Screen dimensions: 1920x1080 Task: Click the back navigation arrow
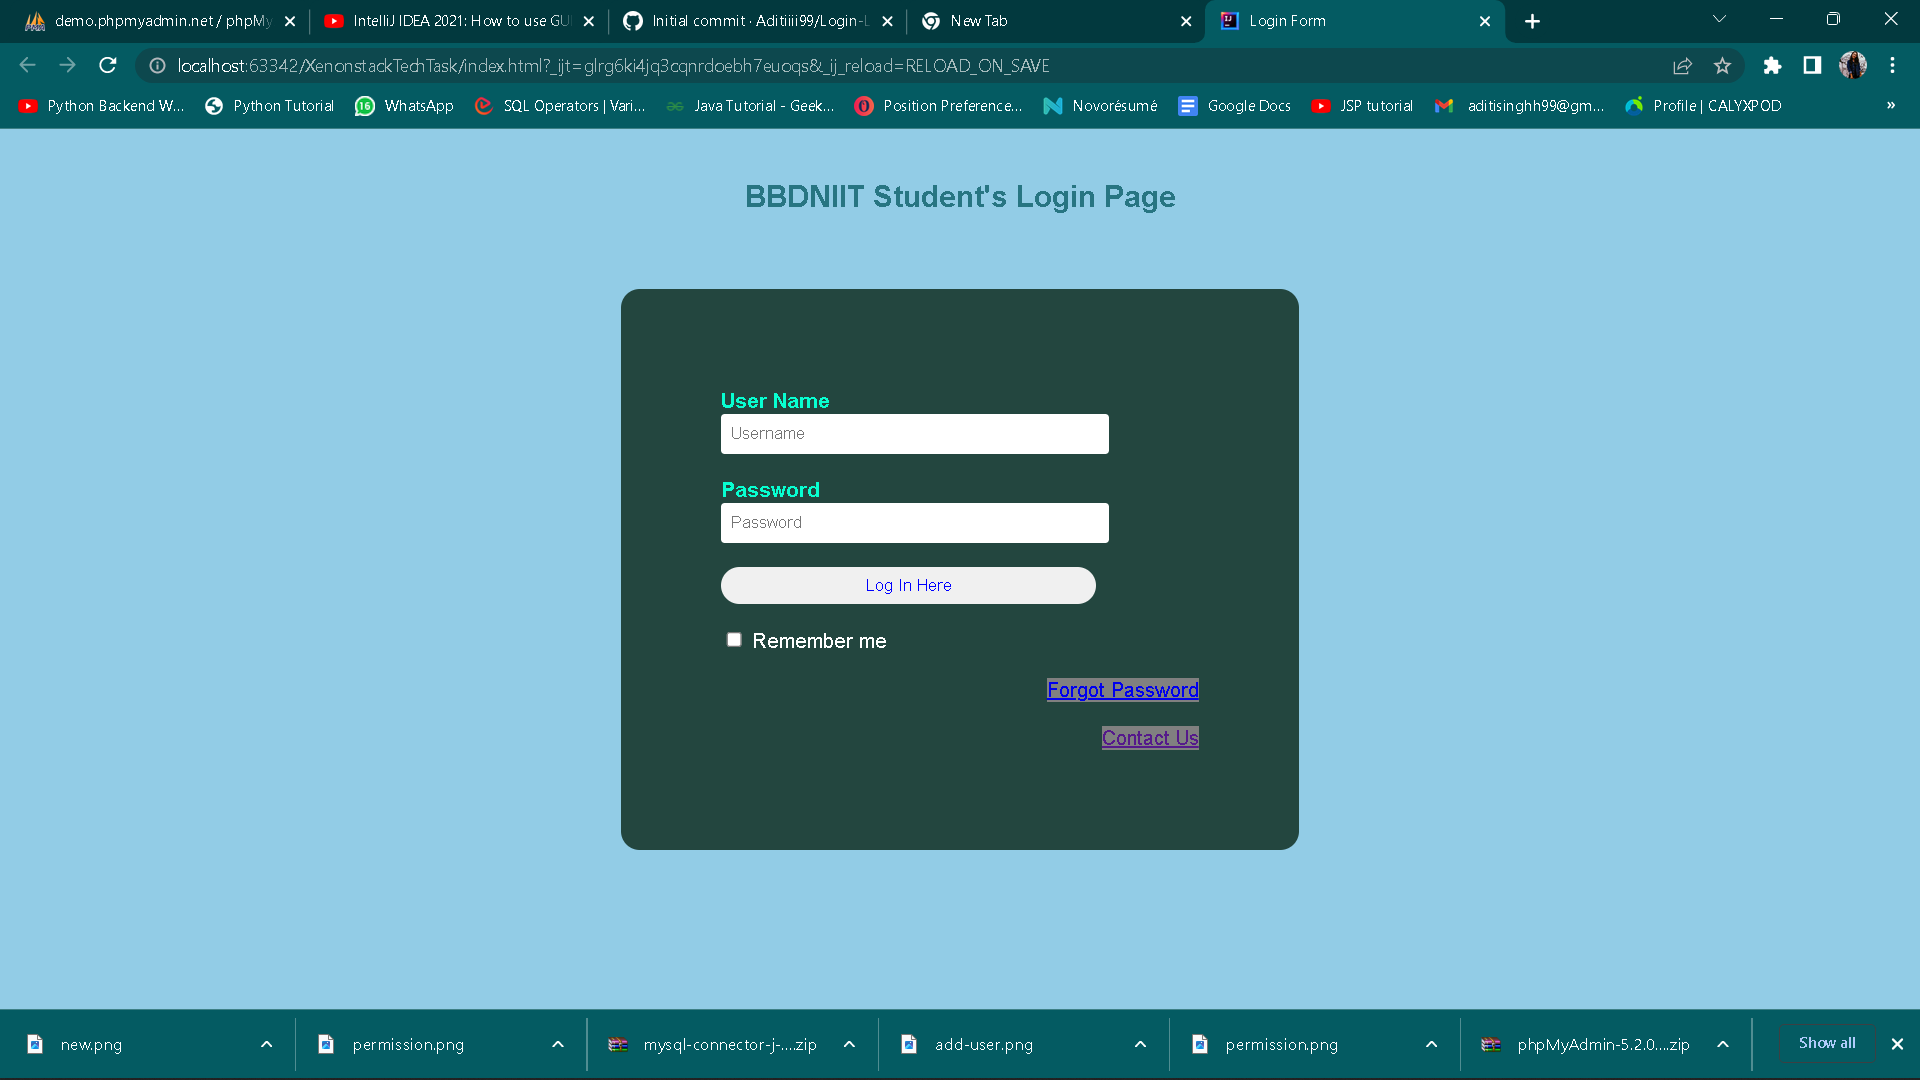[x=26, y=65]
